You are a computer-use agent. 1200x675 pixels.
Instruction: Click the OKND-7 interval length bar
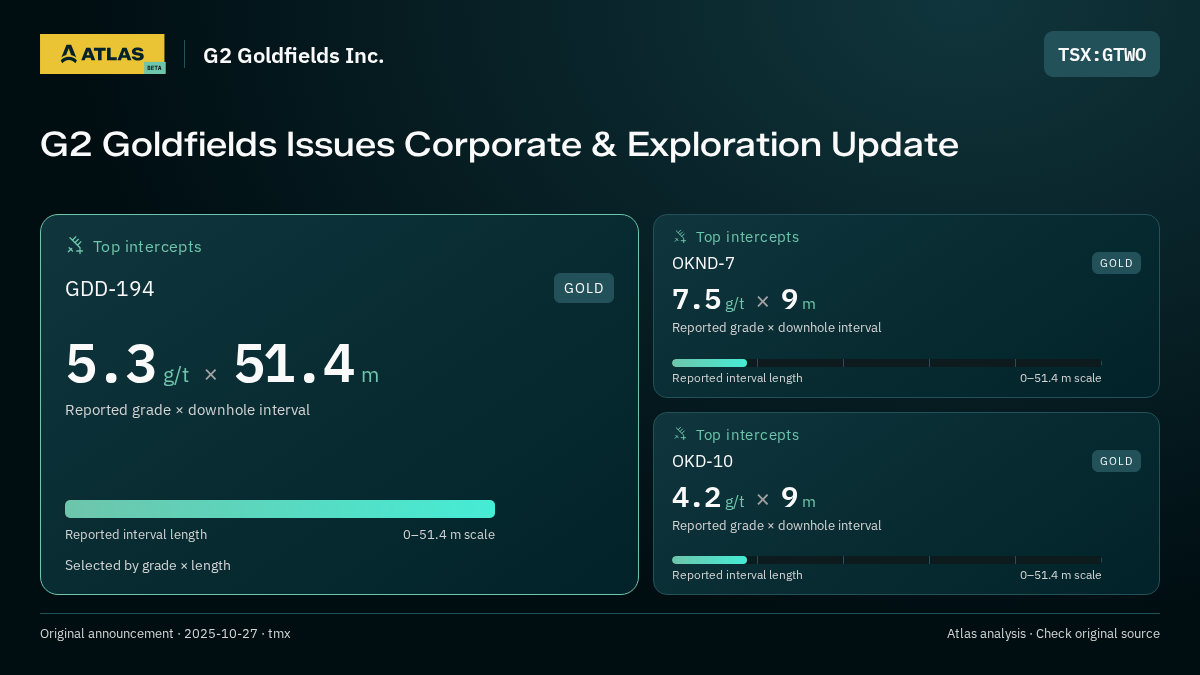coord(887,363)
